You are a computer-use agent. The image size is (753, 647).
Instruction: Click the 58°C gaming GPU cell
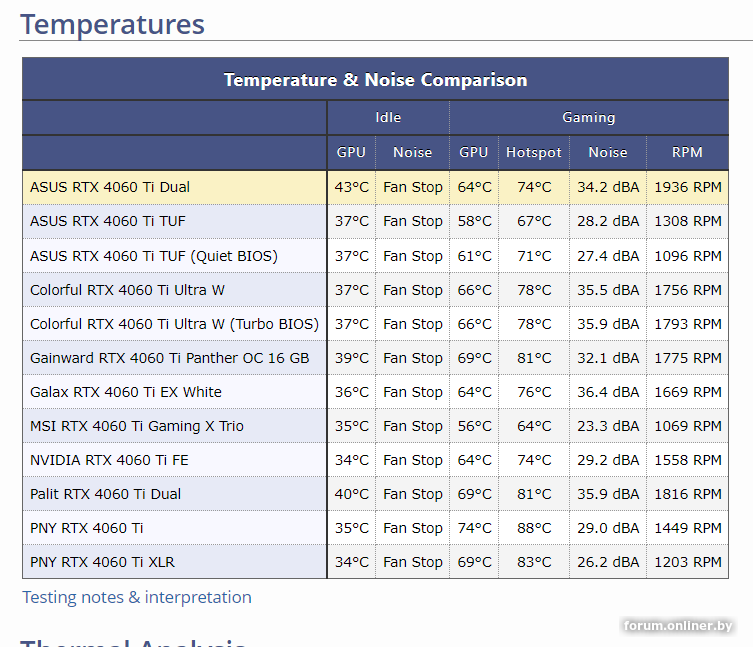(x=474, y=221)
